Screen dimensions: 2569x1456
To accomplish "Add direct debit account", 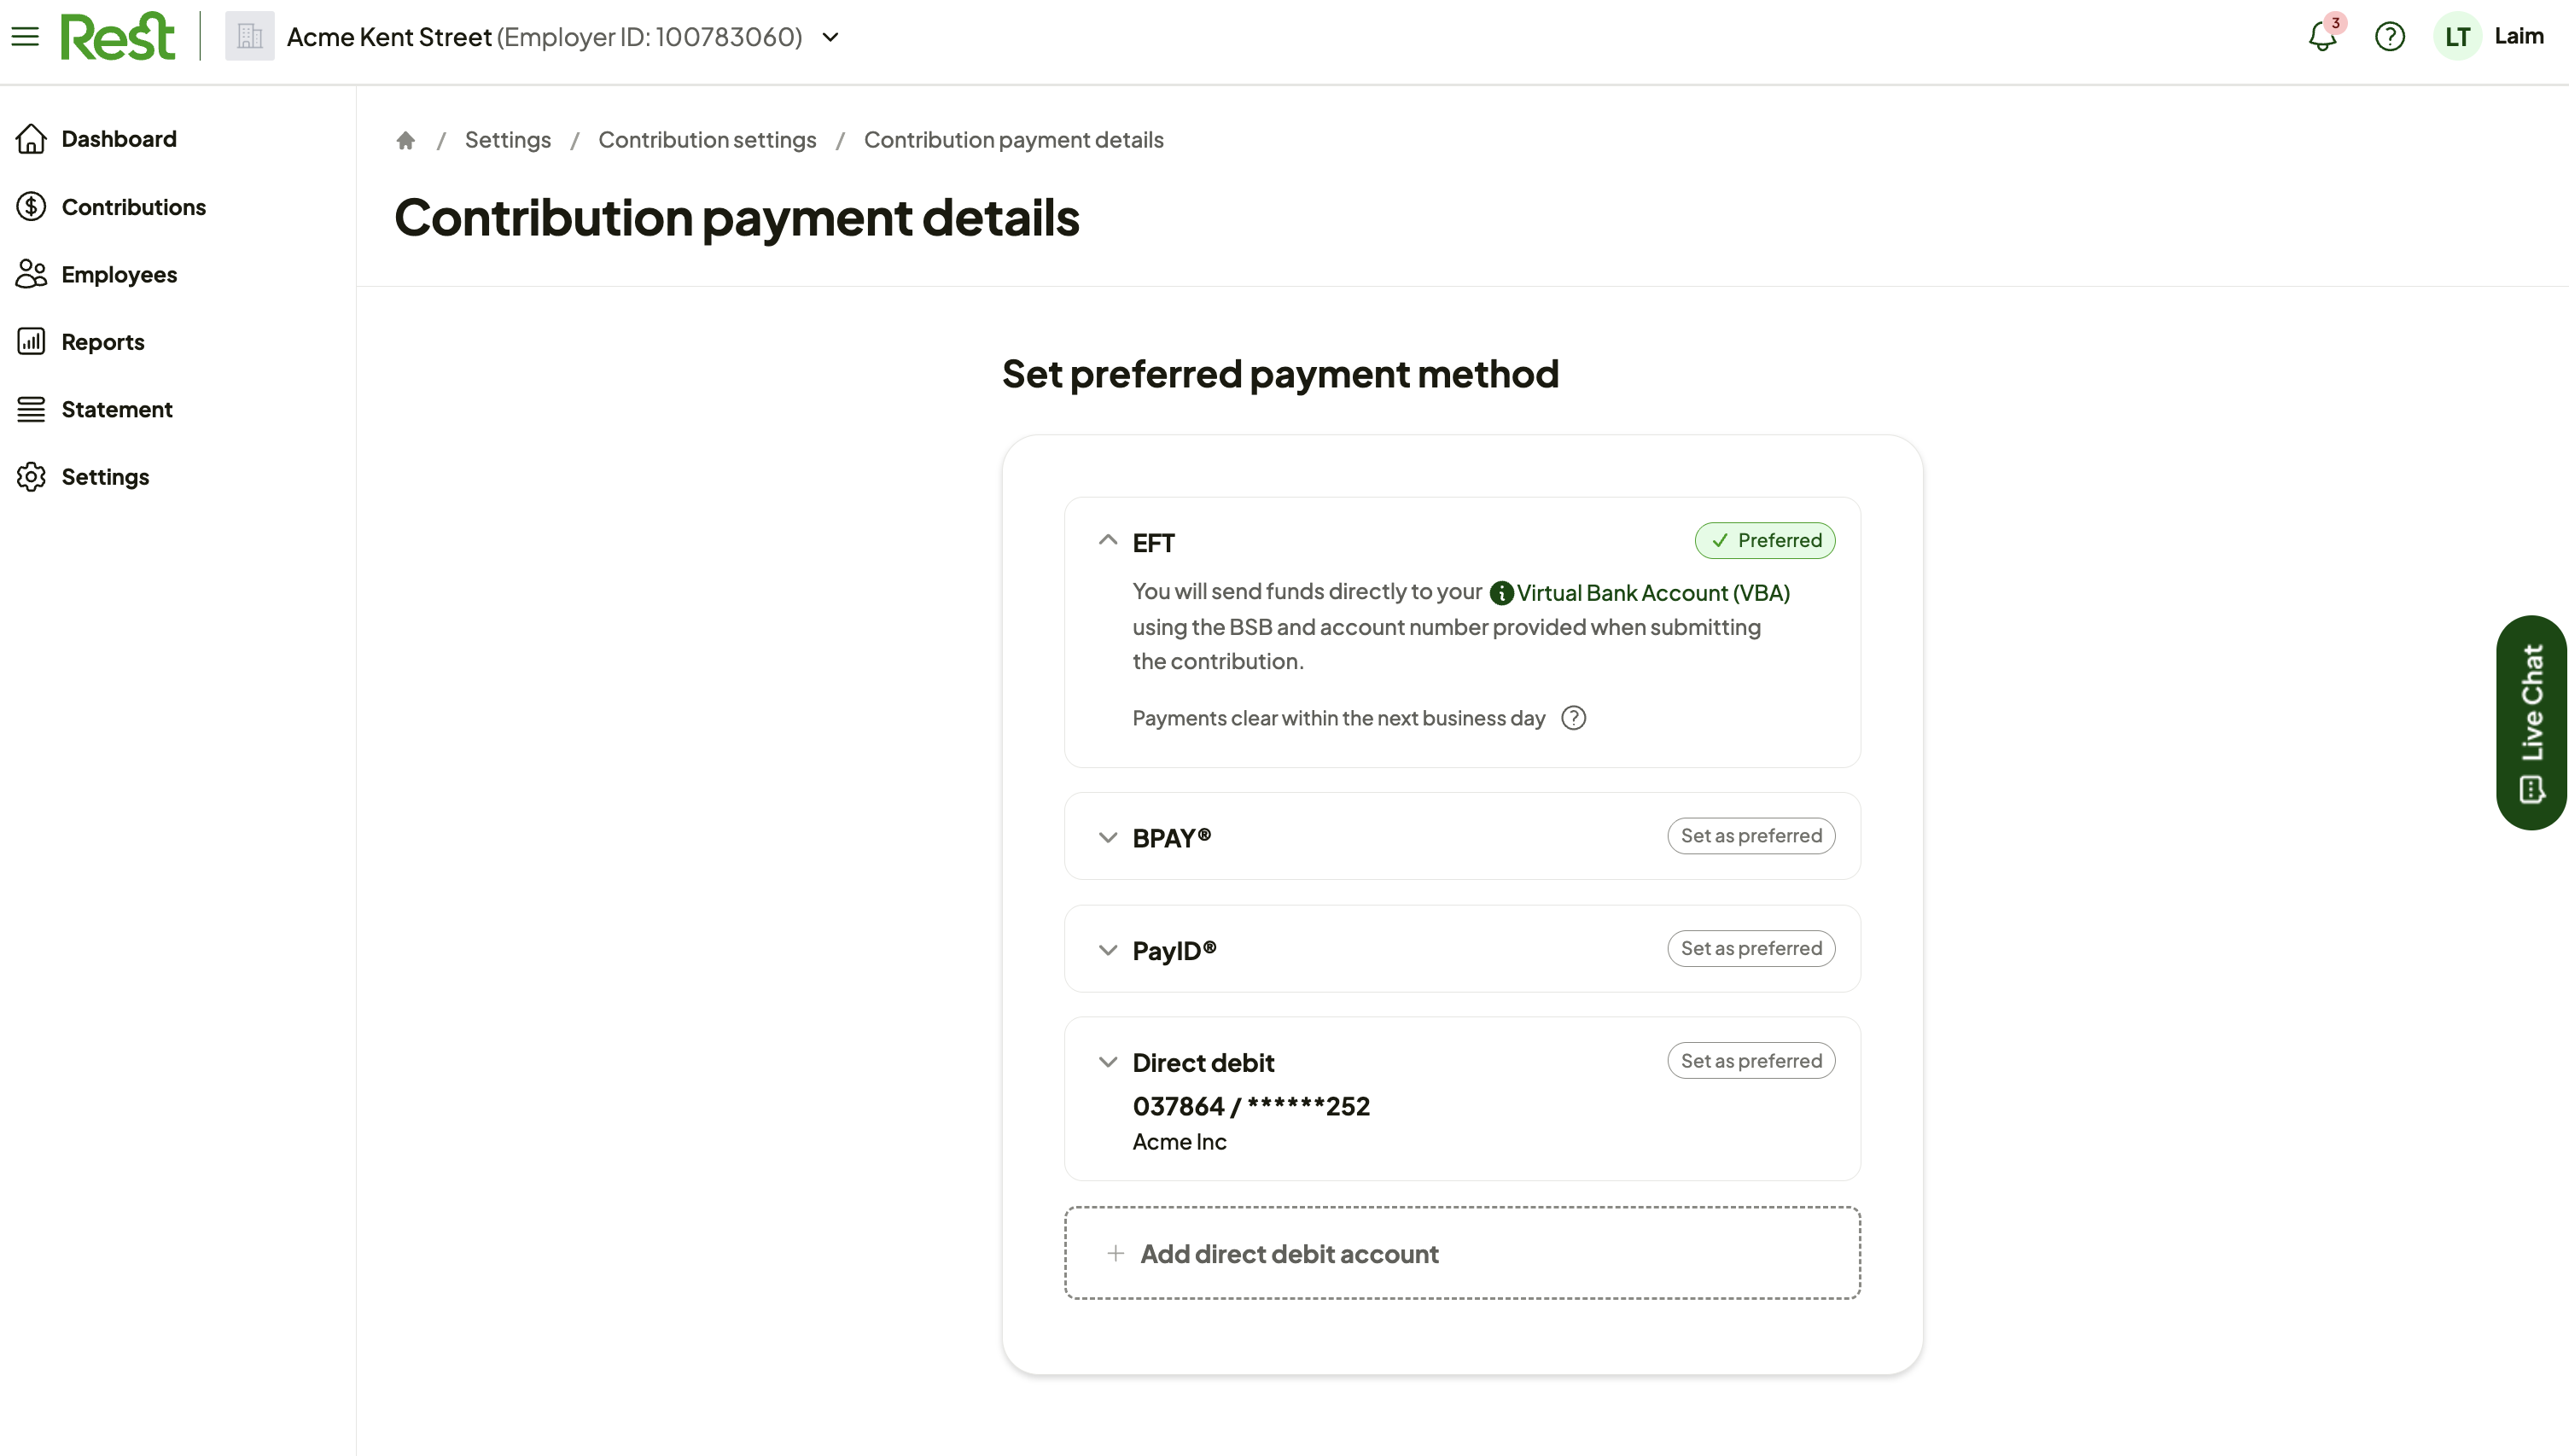I will (x=1462, y=1253).
